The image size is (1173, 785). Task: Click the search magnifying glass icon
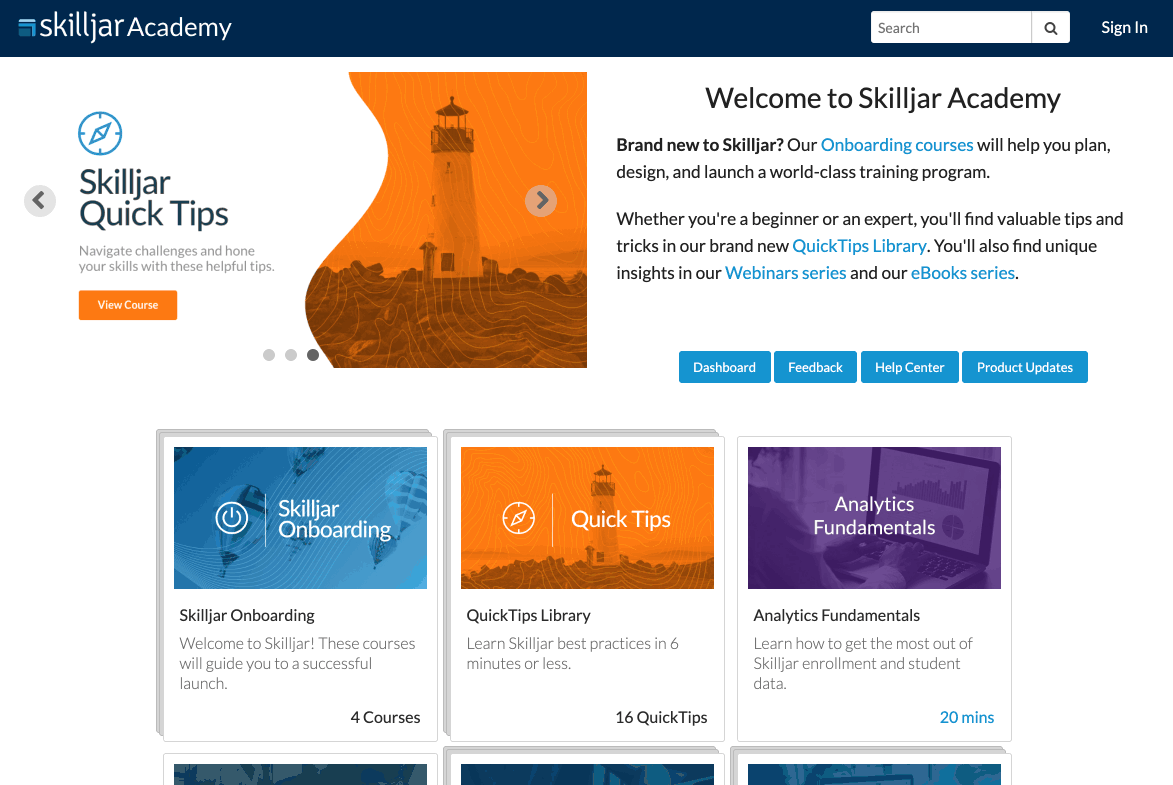1050,28
